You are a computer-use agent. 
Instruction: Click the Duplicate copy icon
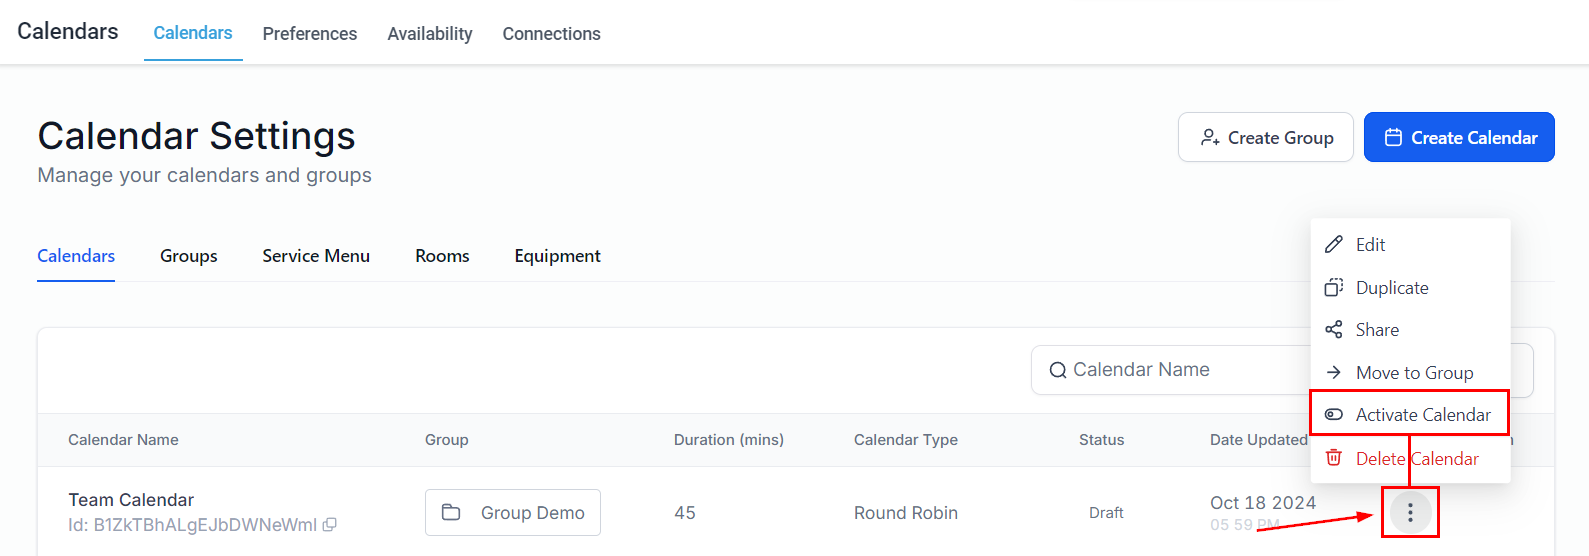click(x=1334, y=288)
